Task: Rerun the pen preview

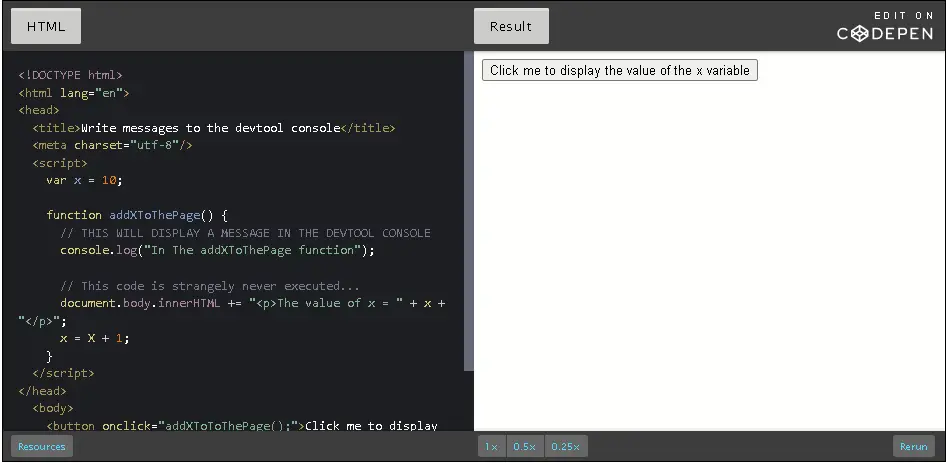Action: pyautogui.click(x=913, y=447)
